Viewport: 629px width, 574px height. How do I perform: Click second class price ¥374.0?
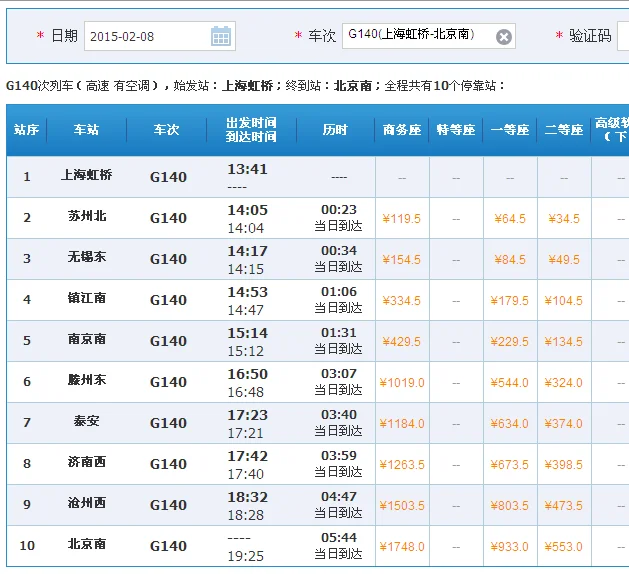tap(564, 424)
